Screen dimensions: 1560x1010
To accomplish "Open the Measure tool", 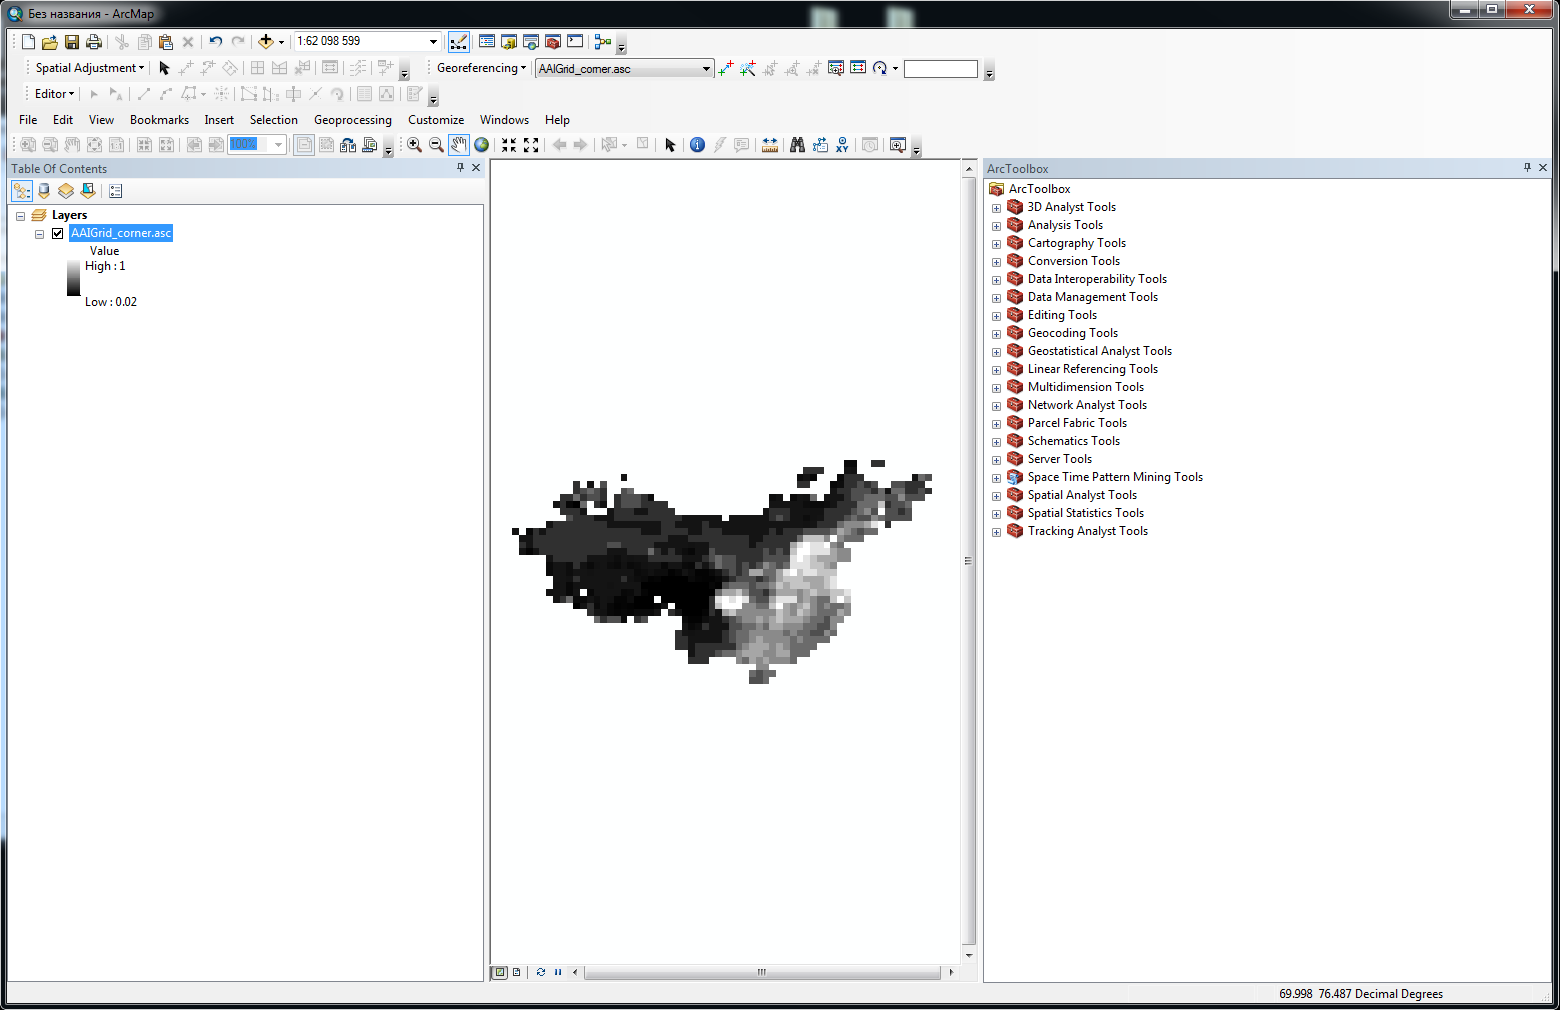I will [770, 145].
